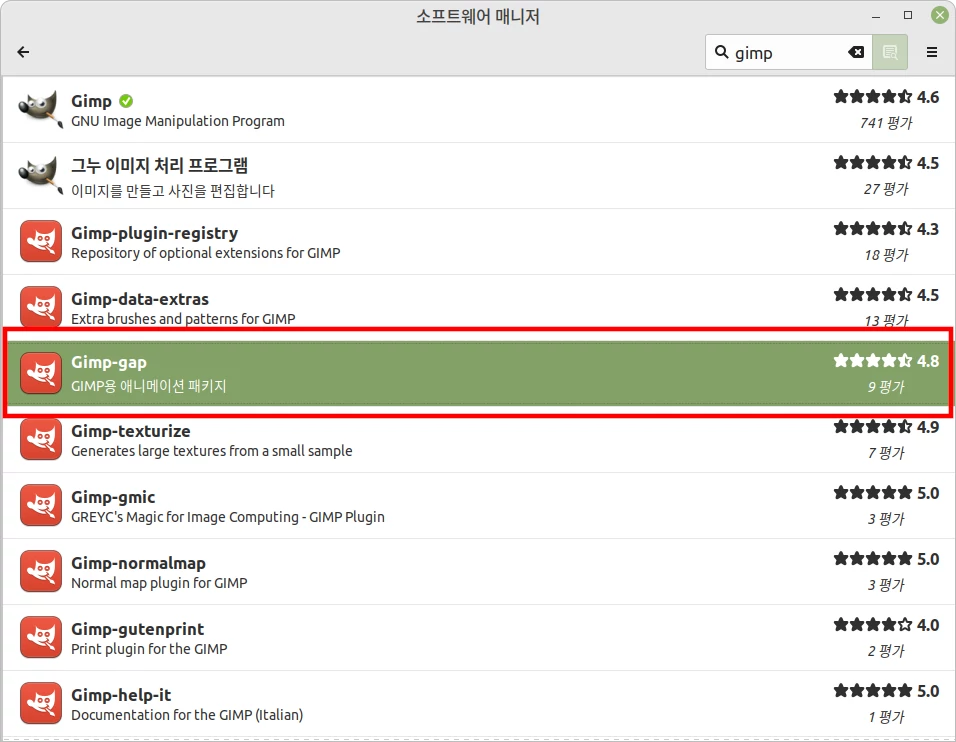Click the 4.8 star rating for Gimp-gap
This screenshot has width=956, height=742.
886,361
